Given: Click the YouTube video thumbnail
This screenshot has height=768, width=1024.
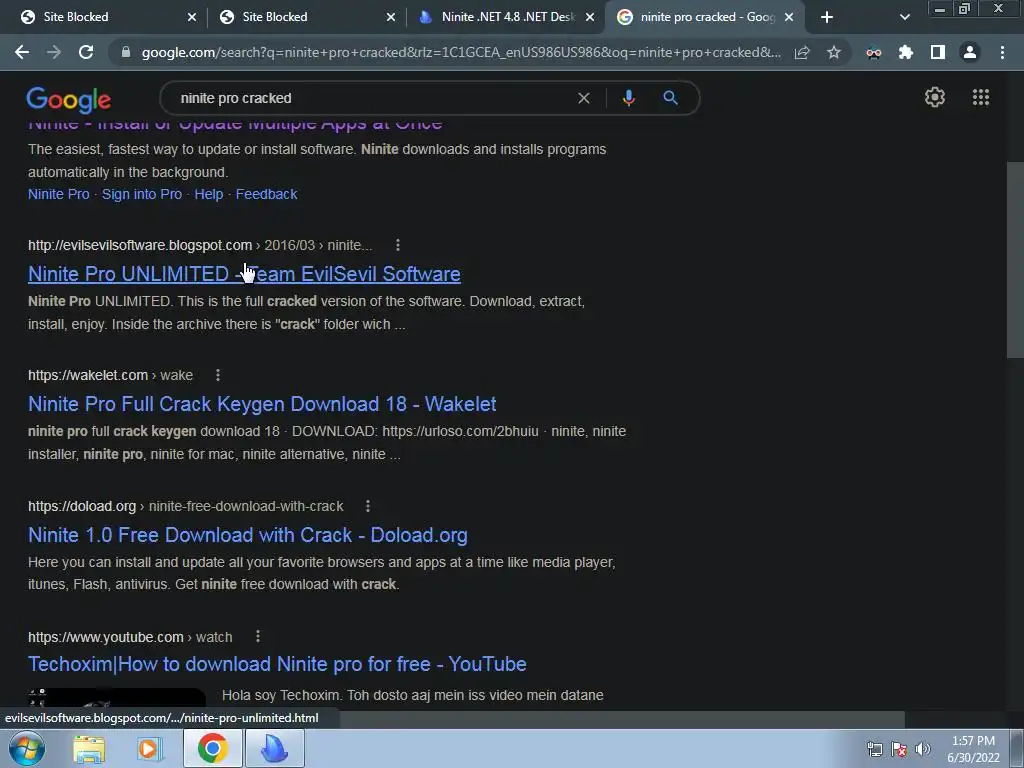Looking at the screenshot, I should (x=116, y=699).
